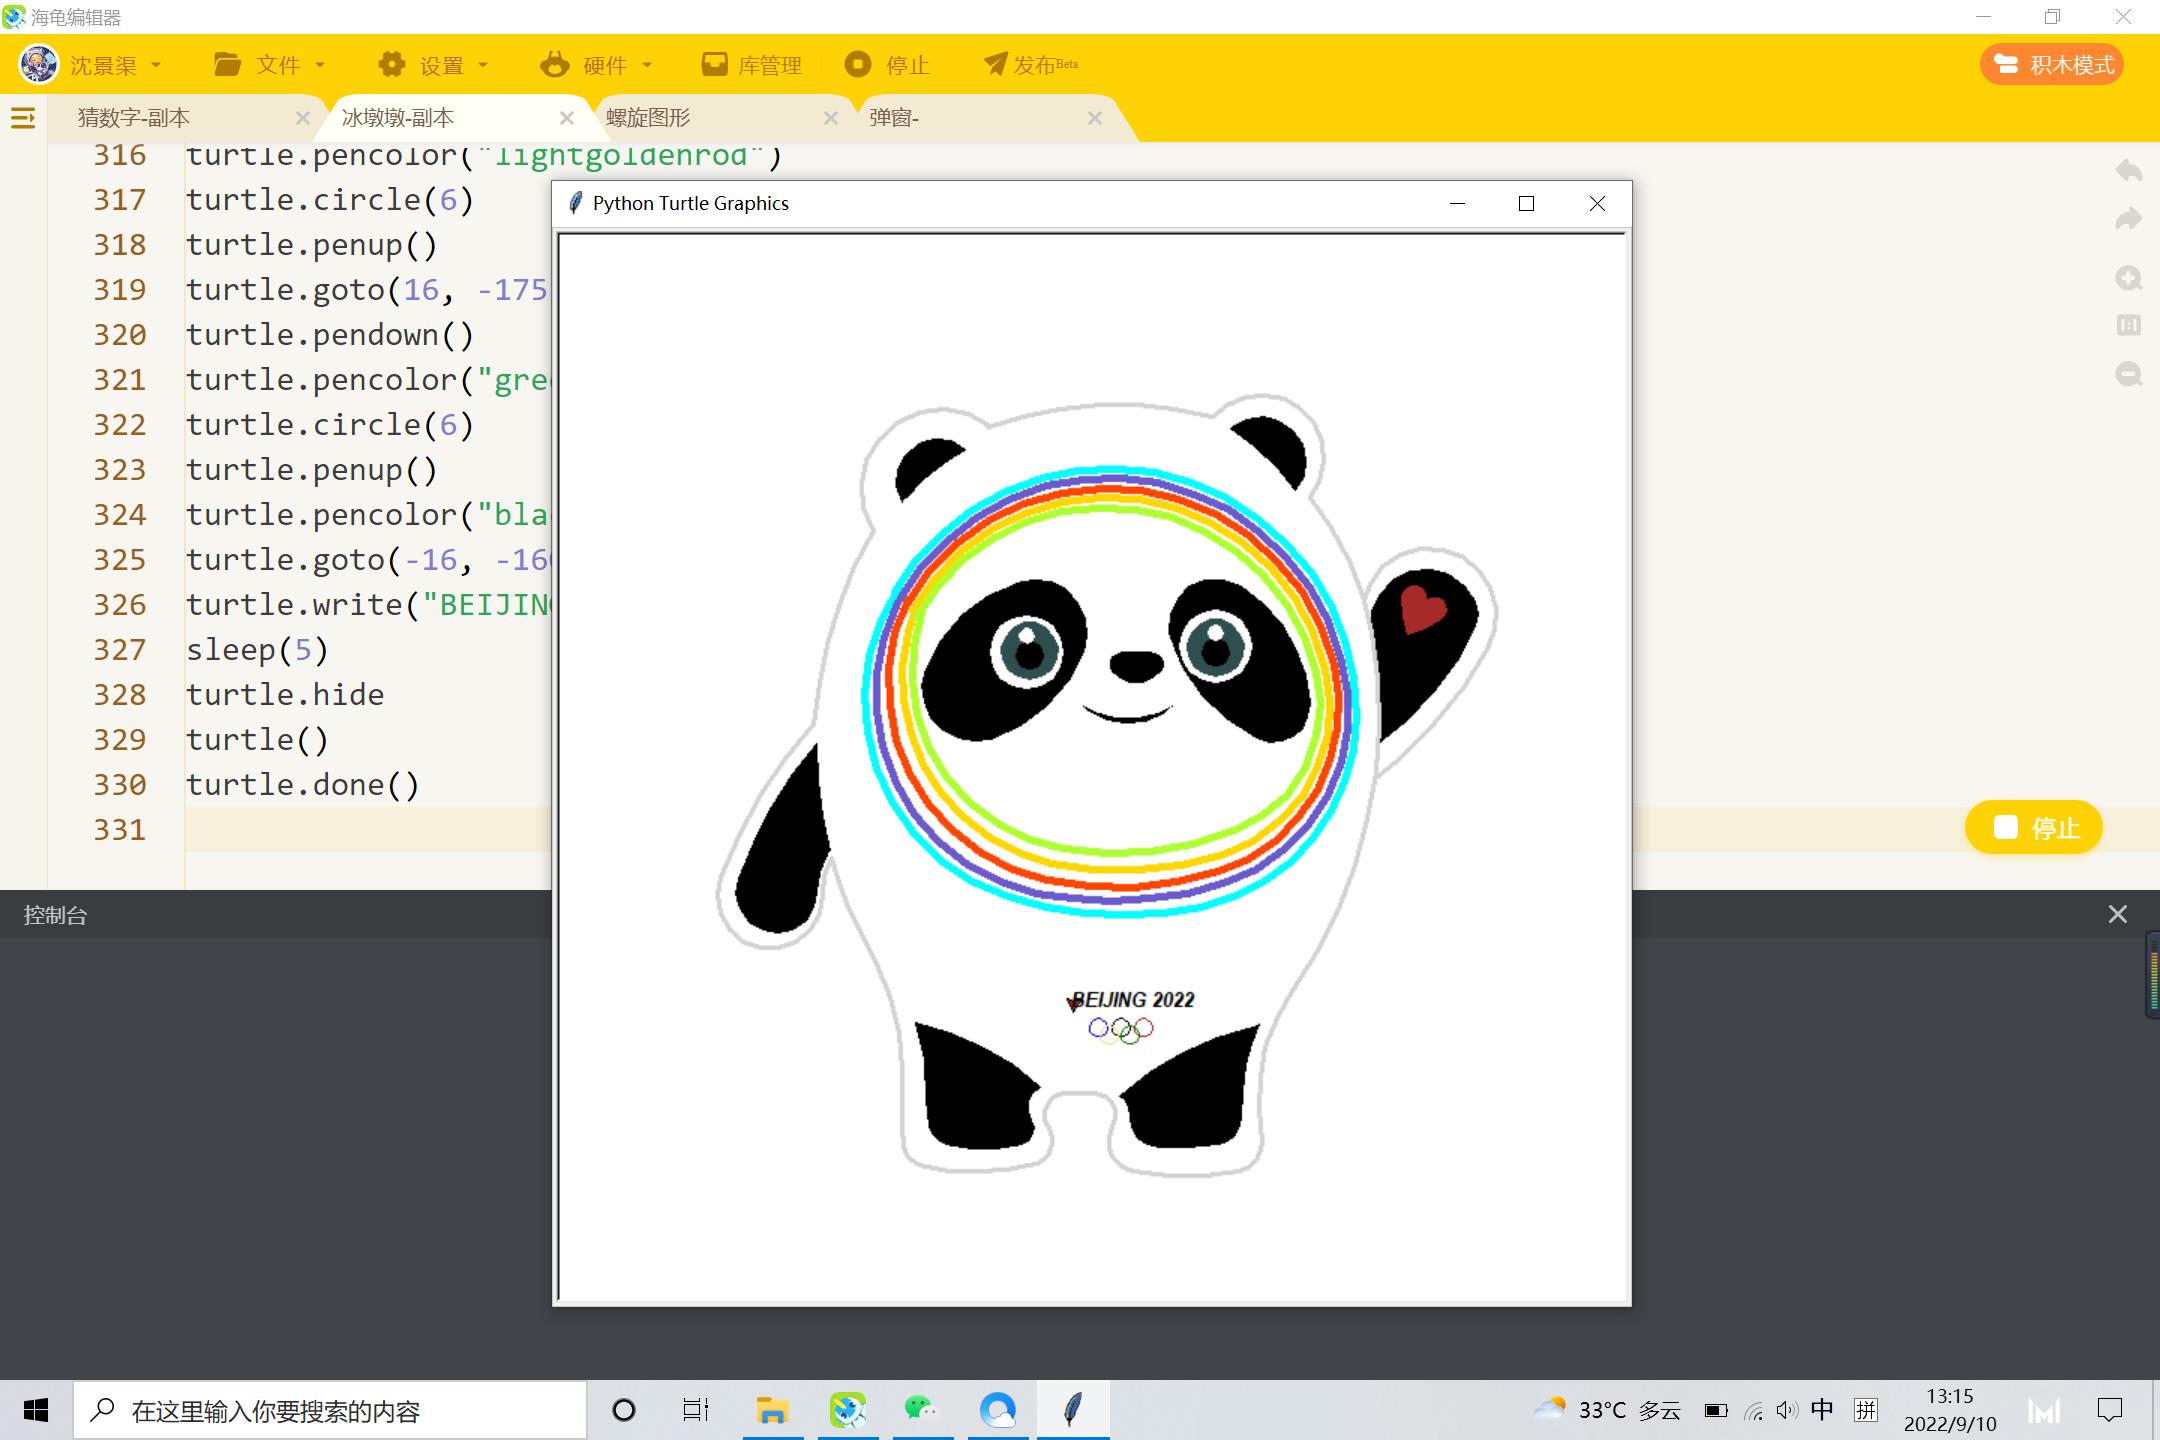Reset the editor zoom to 1:1
Image resolution: width=2160 pixels, height=1440 pixels.
click(x=2129, y=325)
